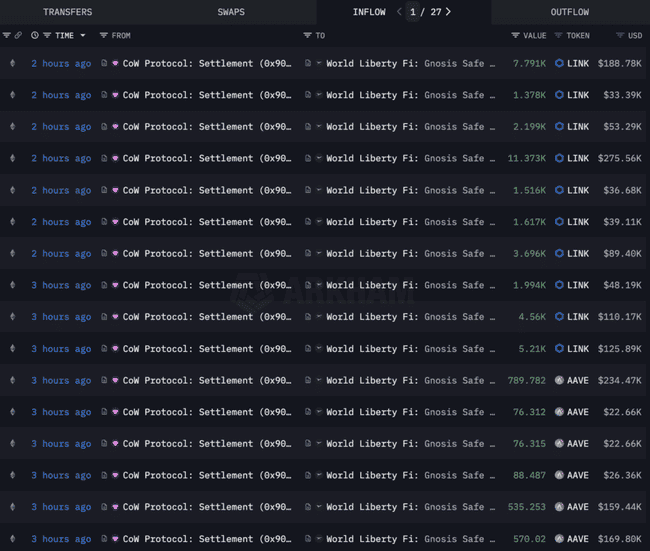Copy sender address in 1.516K LINK row
This screenshot has height=551, width=650.
pyautogui.click(x=104, y=190)
